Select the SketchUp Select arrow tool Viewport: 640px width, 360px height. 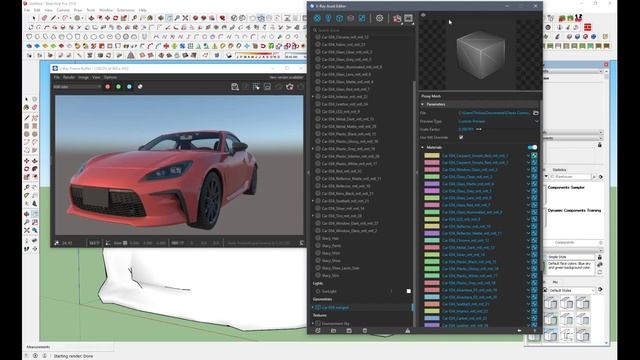27,99
